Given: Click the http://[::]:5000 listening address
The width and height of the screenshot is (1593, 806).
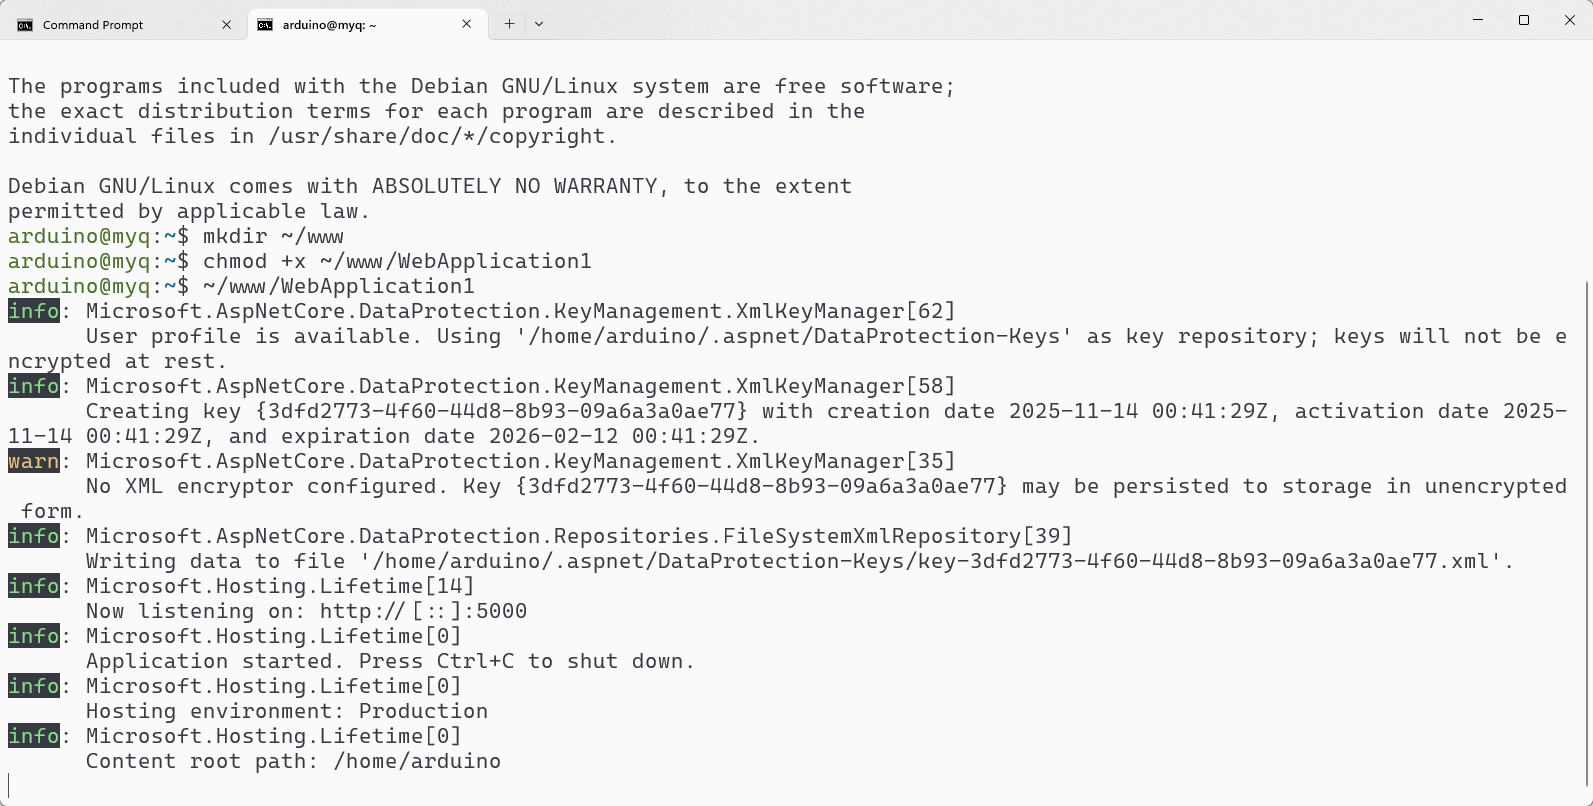Looking at the screenshot, I should click(x=423, y=611).
